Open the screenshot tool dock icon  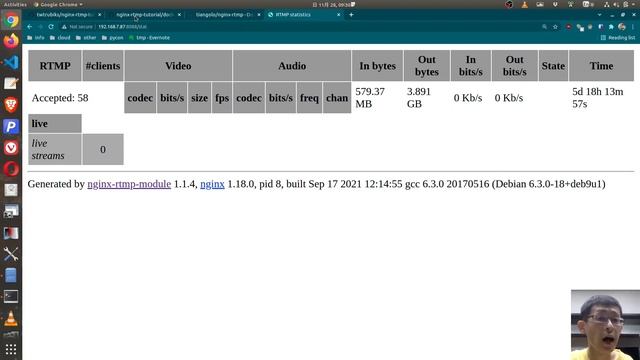[x=11, y=211]
